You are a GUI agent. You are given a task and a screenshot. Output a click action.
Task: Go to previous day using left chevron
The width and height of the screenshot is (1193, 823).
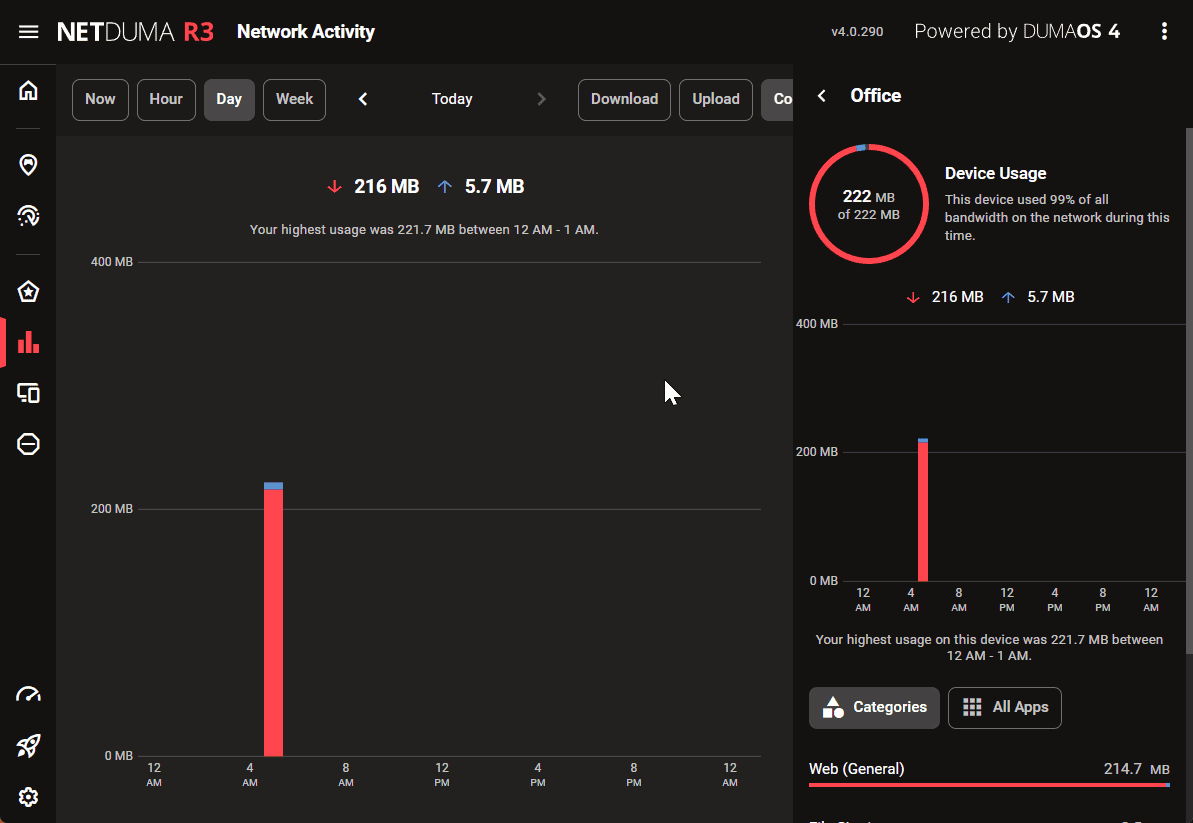(363, 99)
